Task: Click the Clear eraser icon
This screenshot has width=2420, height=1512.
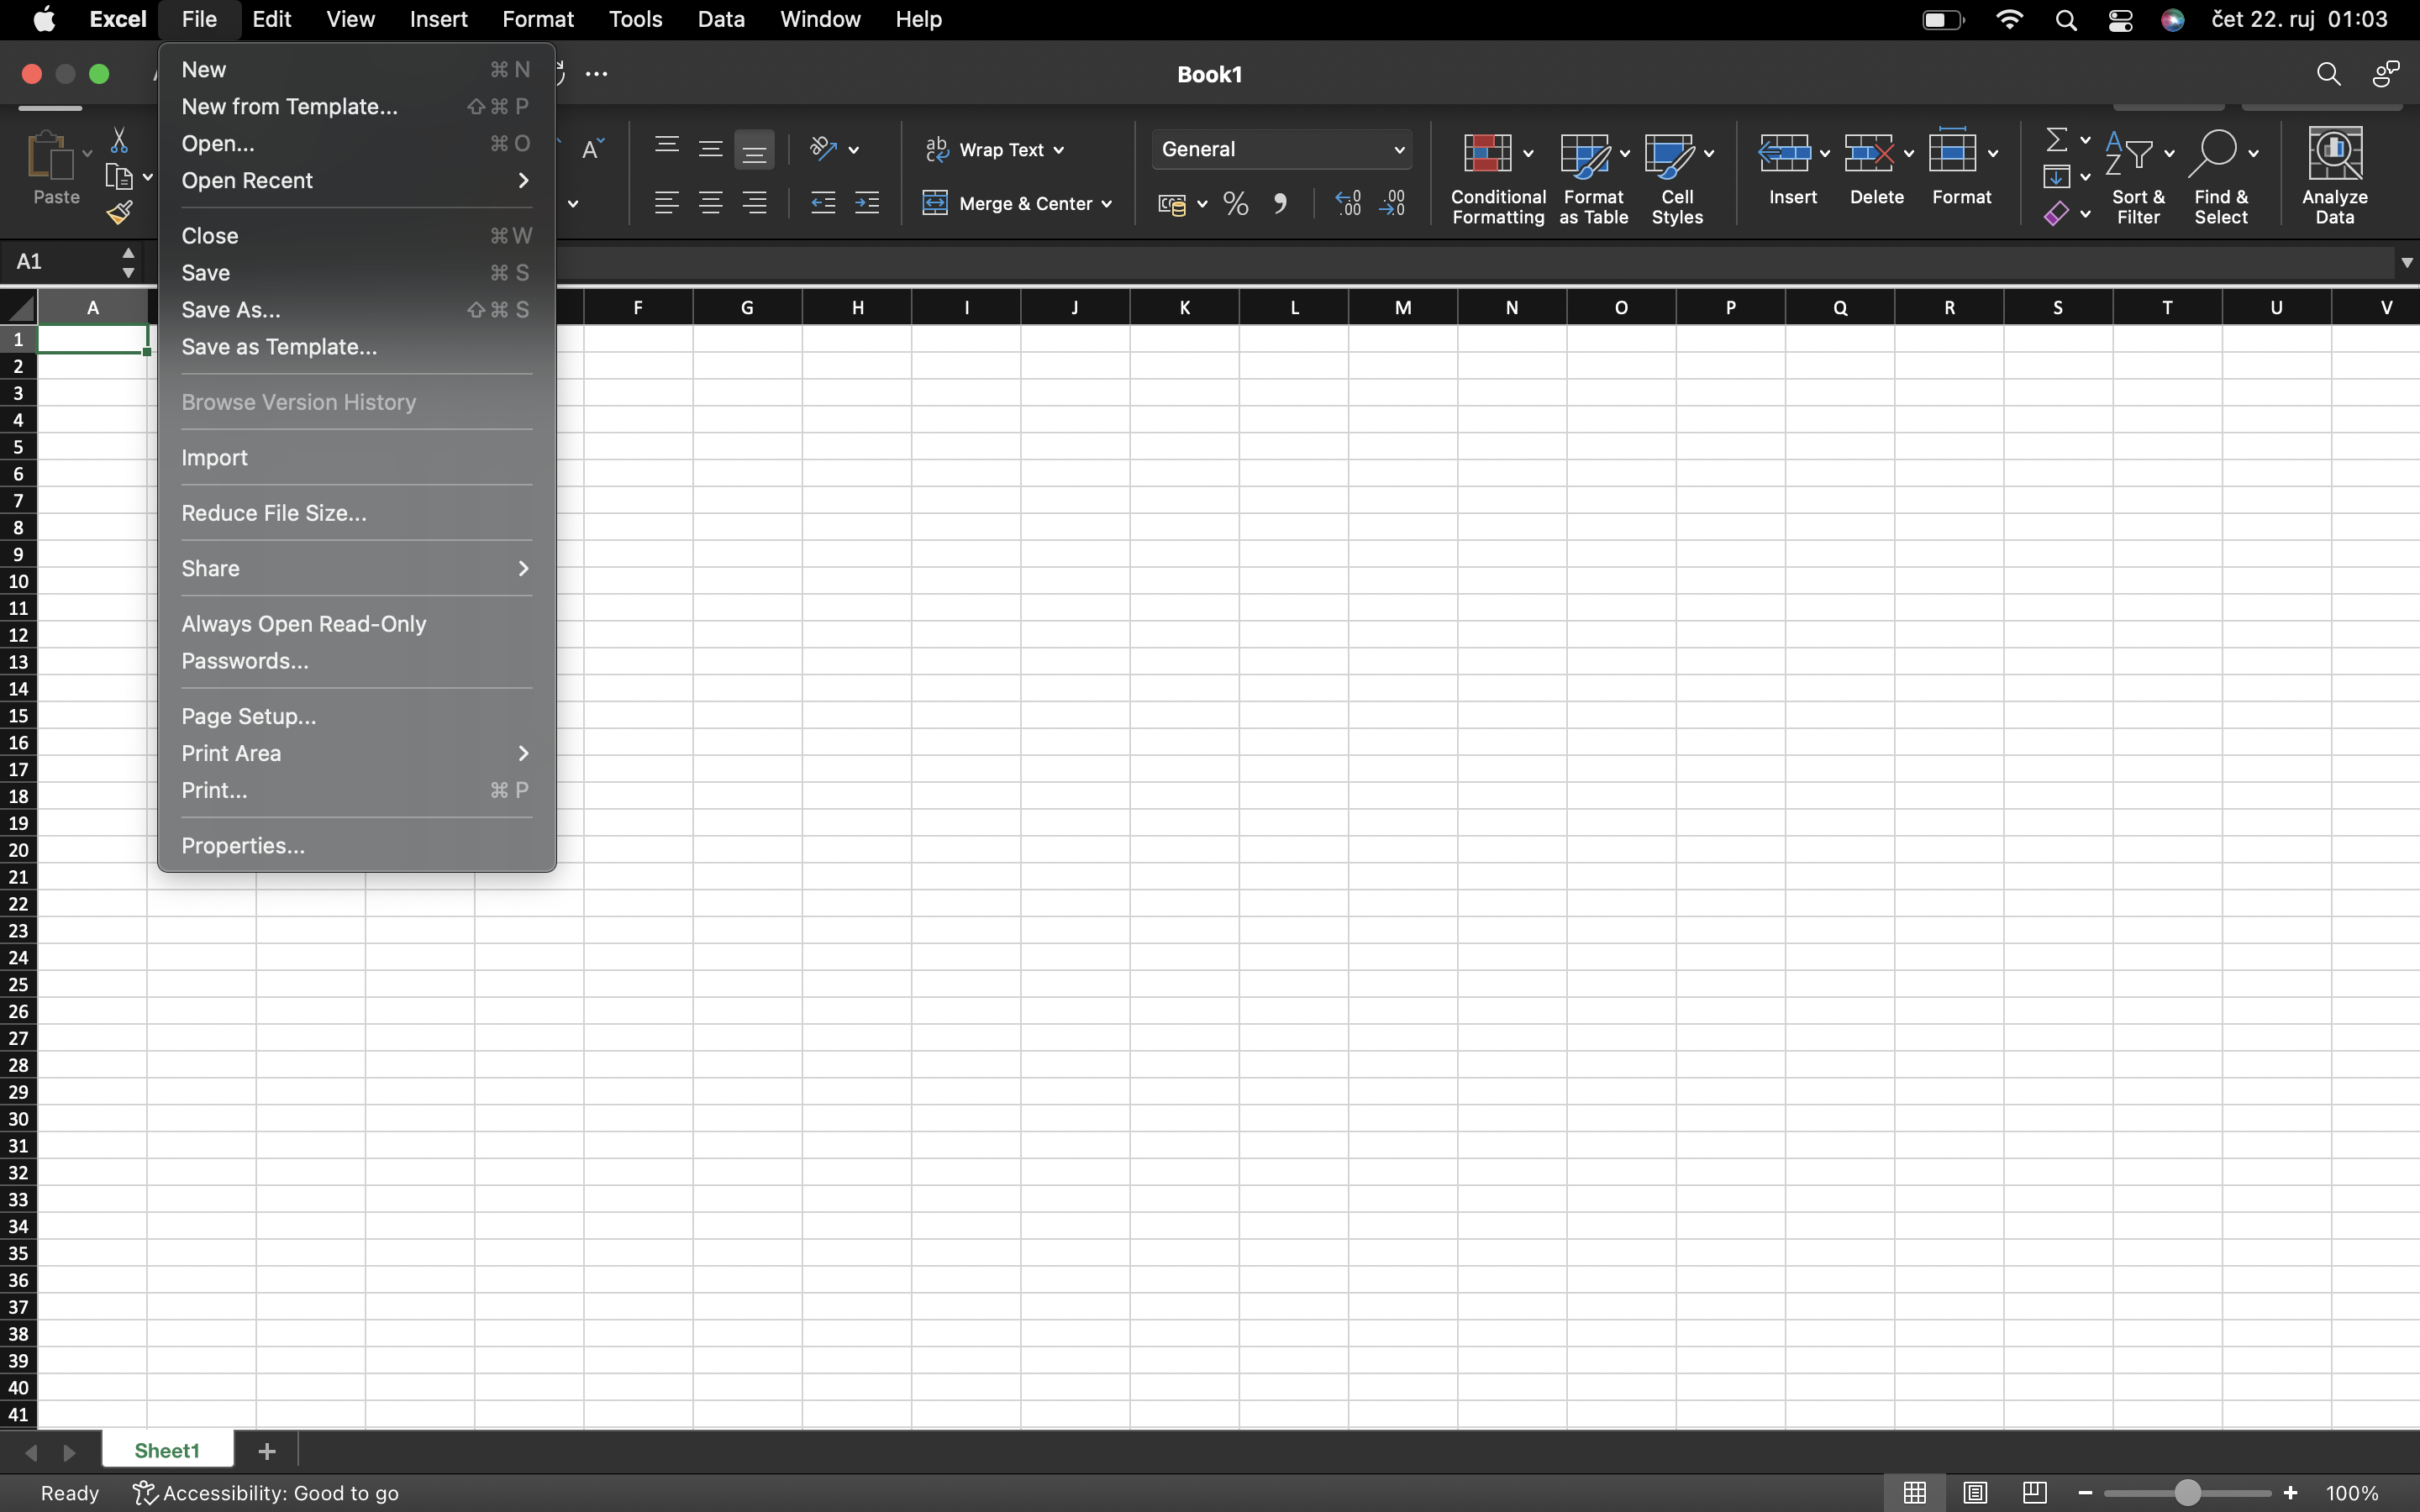Action: pos(2056,213)
